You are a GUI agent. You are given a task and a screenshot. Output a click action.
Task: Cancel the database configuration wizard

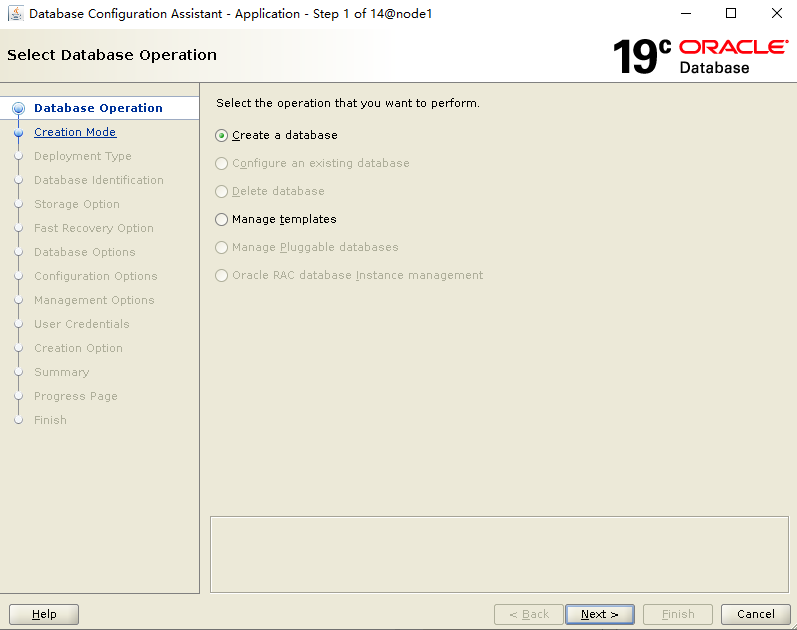(755, 614)
